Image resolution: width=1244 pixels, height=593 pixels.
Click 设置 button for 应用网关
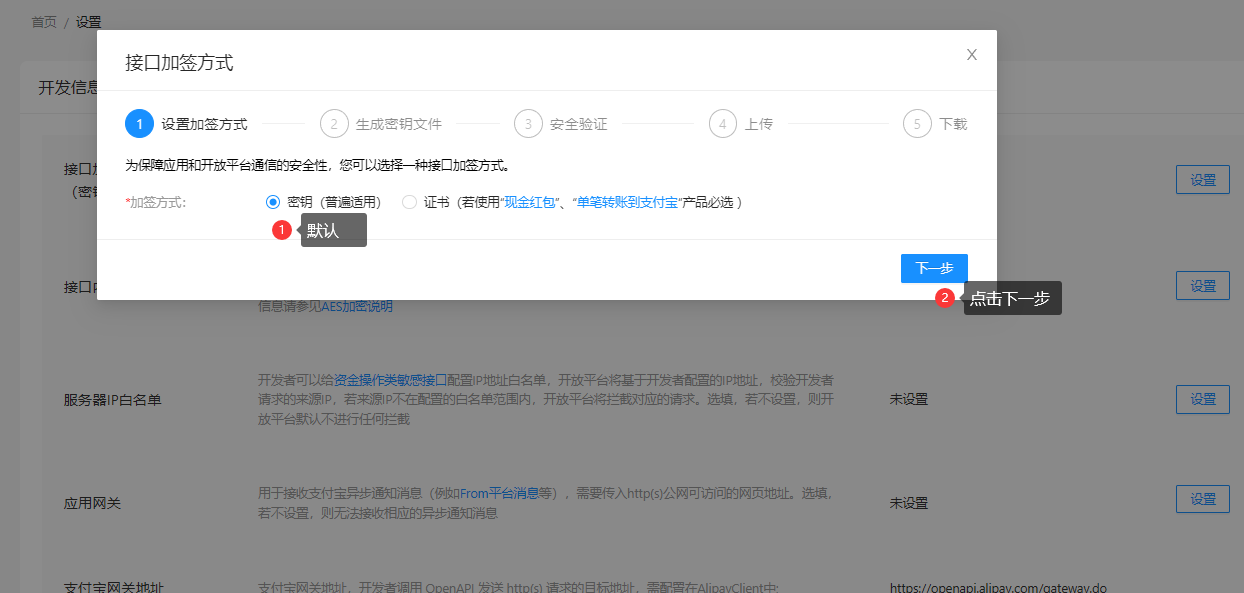(1202, 499)
